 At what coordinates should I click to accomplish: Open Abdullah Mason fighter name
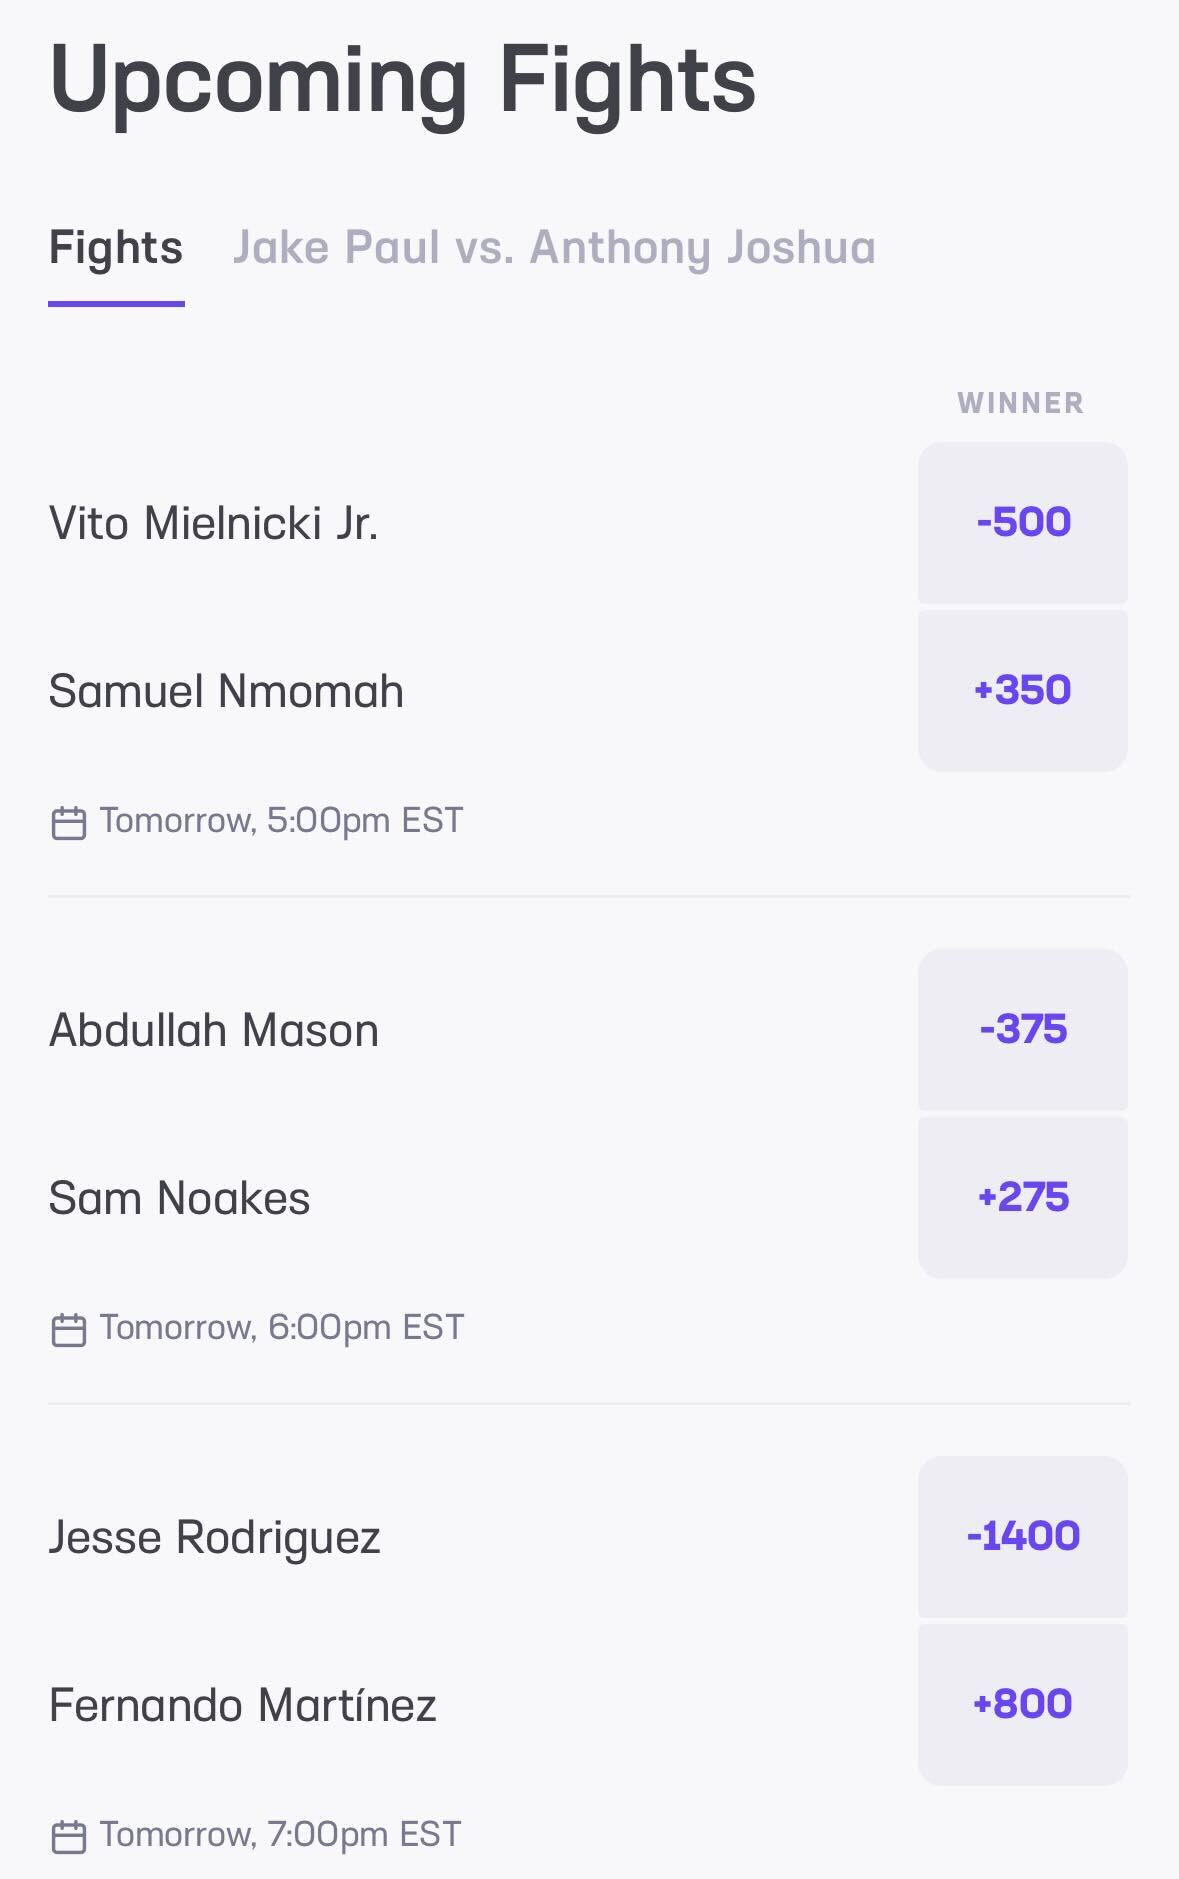[x=214, y=1030]
